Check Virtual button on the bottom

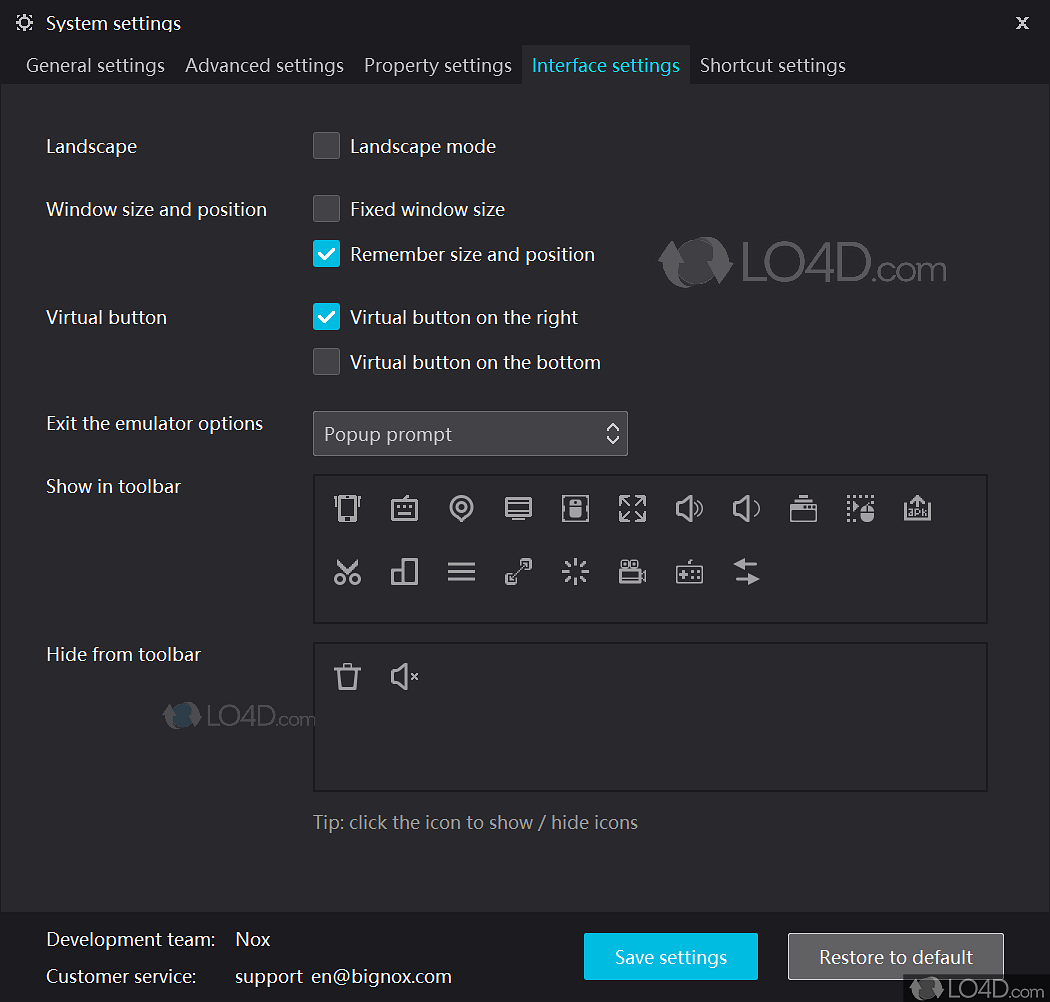point(327,362)
